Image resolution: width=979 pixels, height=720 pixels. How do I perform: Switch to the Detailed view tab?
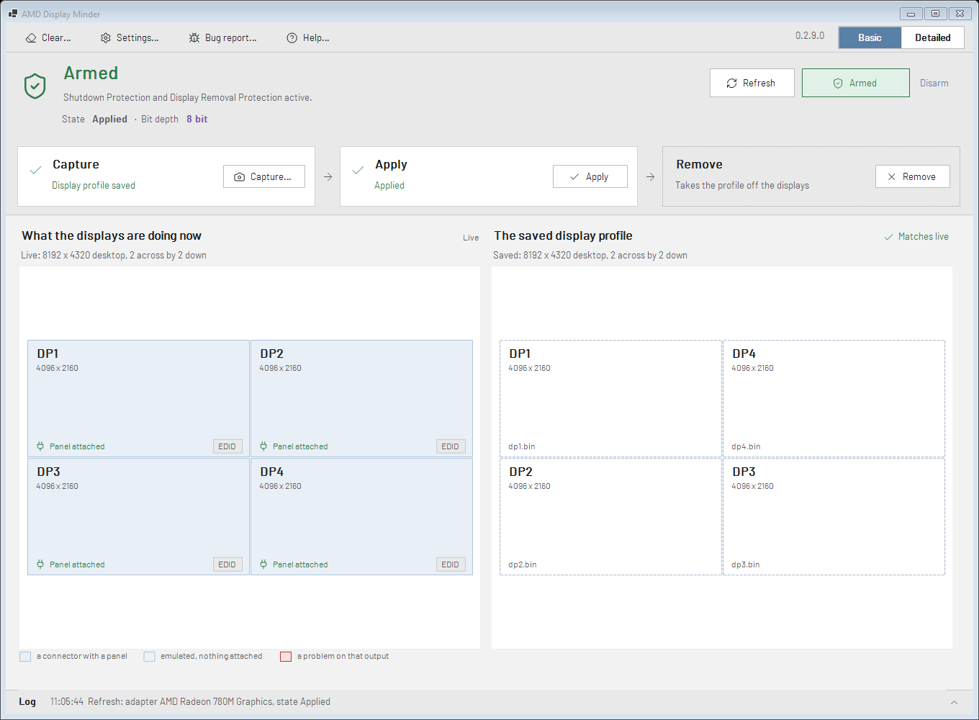(x=933, y=37)
